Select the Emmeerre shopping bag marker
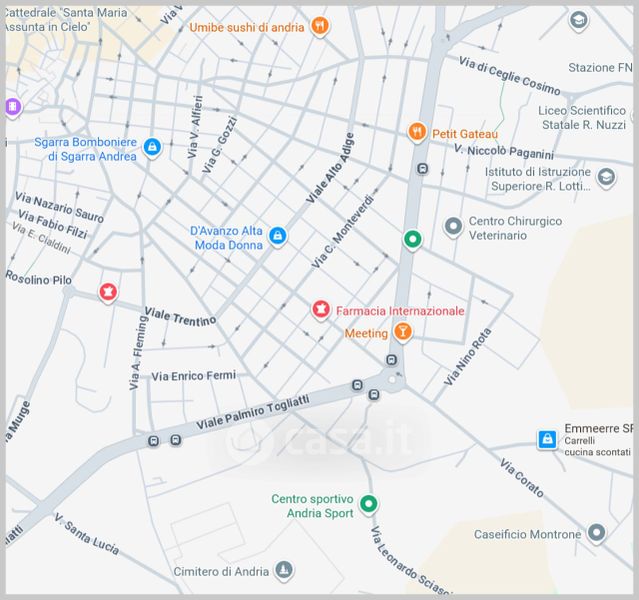 [x=547, y=439]
